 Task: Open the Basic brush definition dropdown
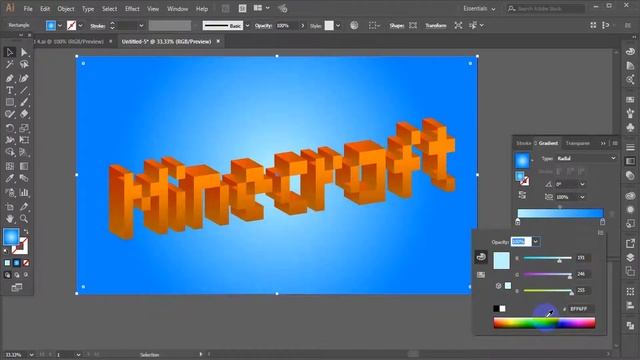tap(247, 26)
